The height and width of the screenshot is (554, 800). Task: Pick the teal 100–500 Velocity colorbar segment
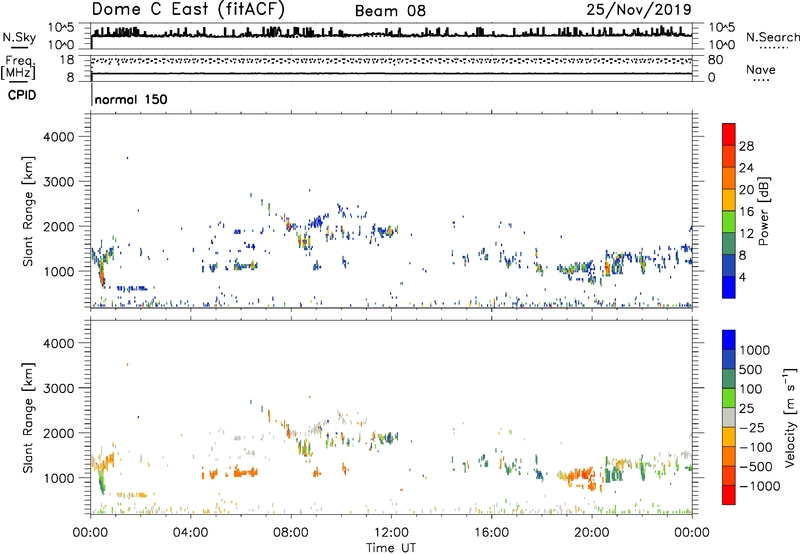click(729, 379)
